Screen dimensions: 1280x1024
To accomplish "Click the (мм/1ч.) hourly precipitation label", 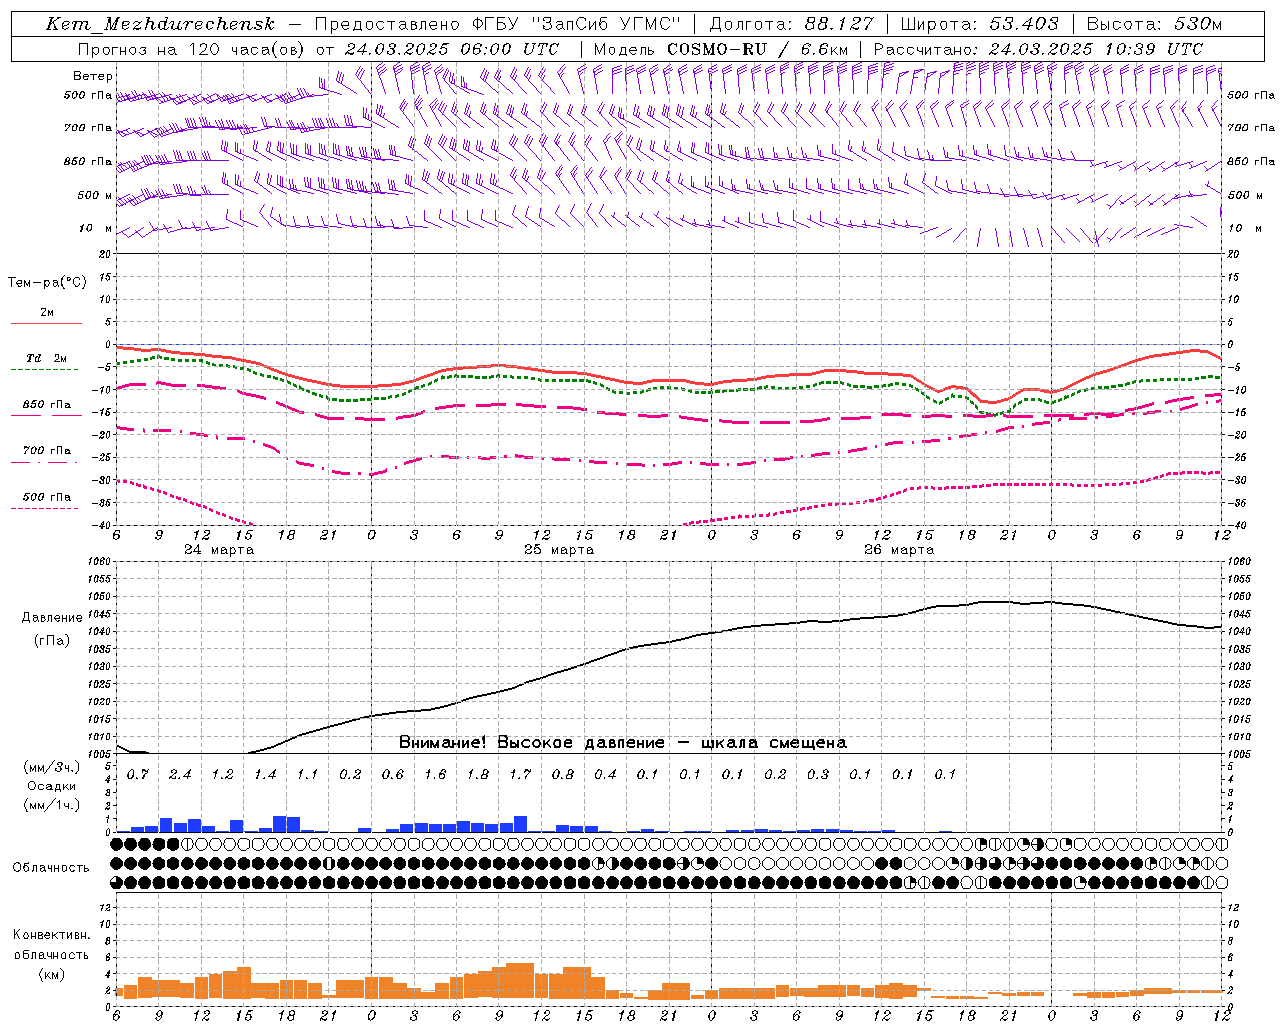I will point(52,805).
